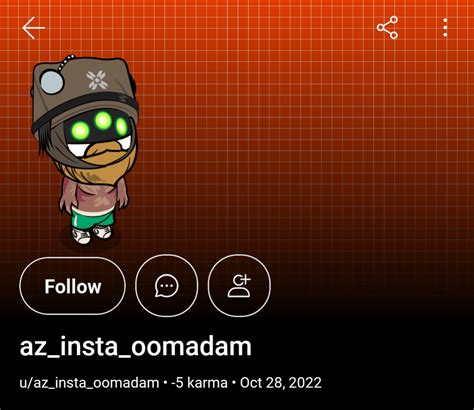Open the three-dot more options menu
This screenshot has height=410, width=474.
tap(445, 28)
